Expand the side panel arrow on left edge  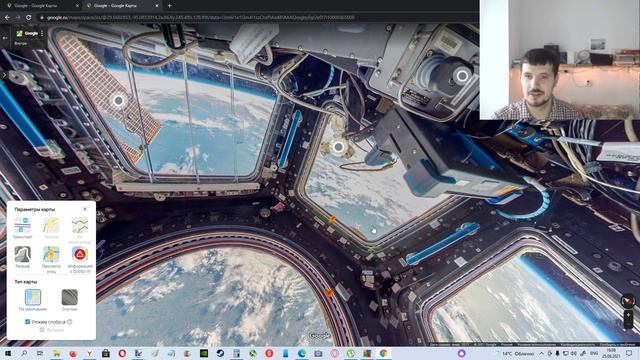pyautogui.click(x=4, y=75)
